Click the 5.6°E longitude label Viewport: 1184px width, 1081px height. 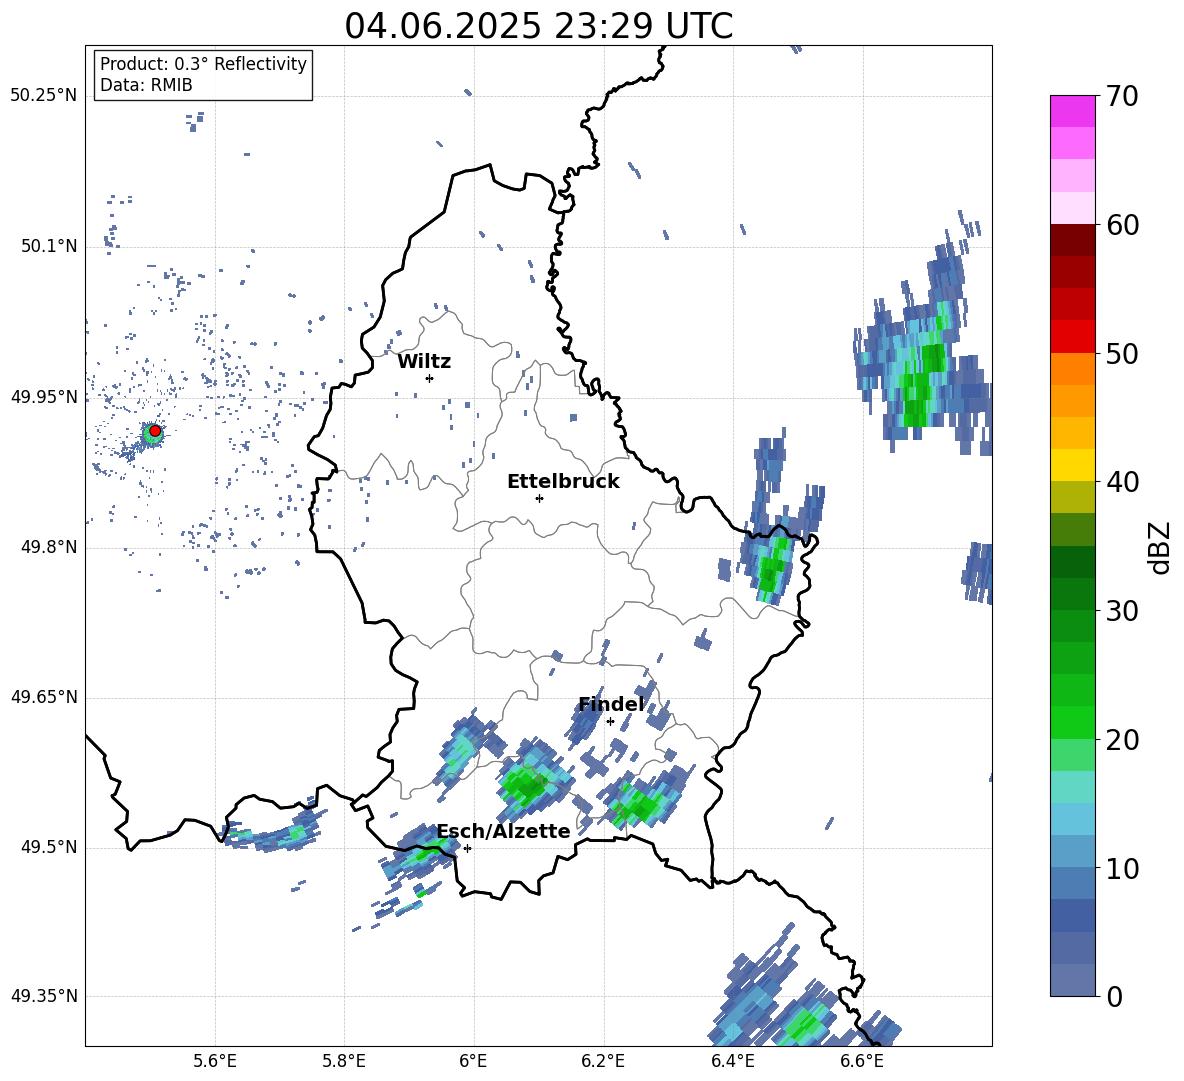[215, 1061]
